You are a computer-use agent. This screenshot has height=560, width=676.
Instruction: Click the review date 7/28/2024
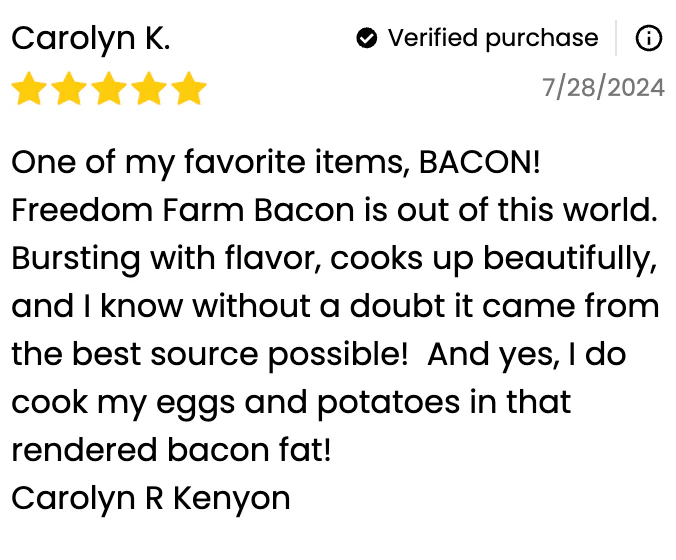(x=603, y=88)
